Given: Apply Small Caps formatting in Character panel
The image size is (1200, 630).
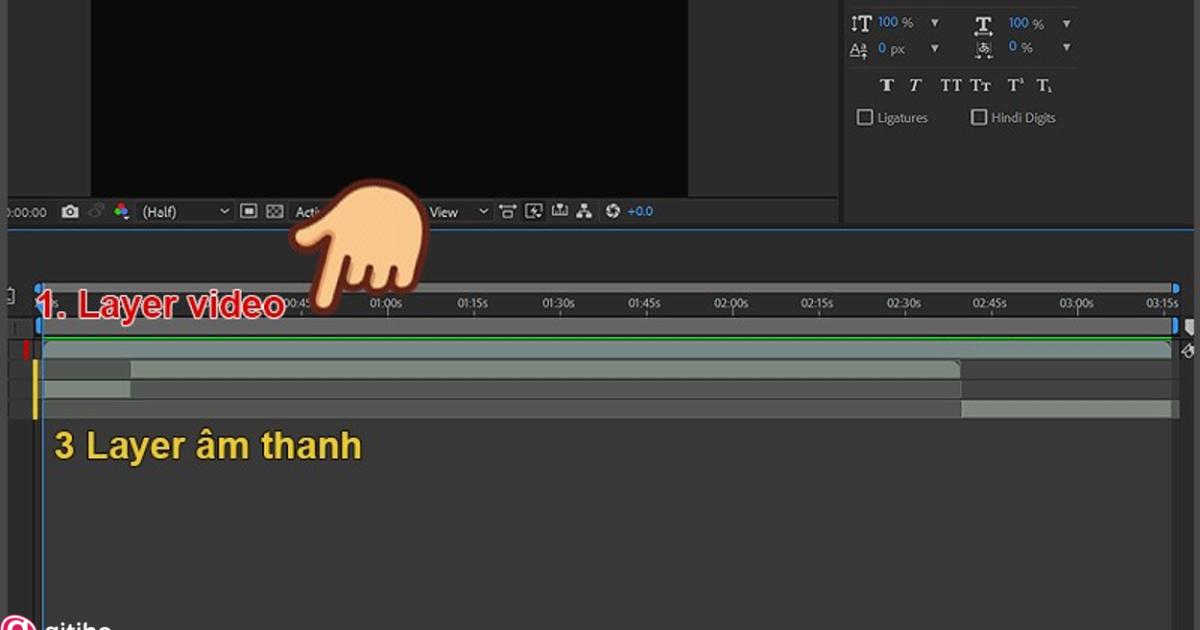Looking at the screenshot, I should pos(981,85).
